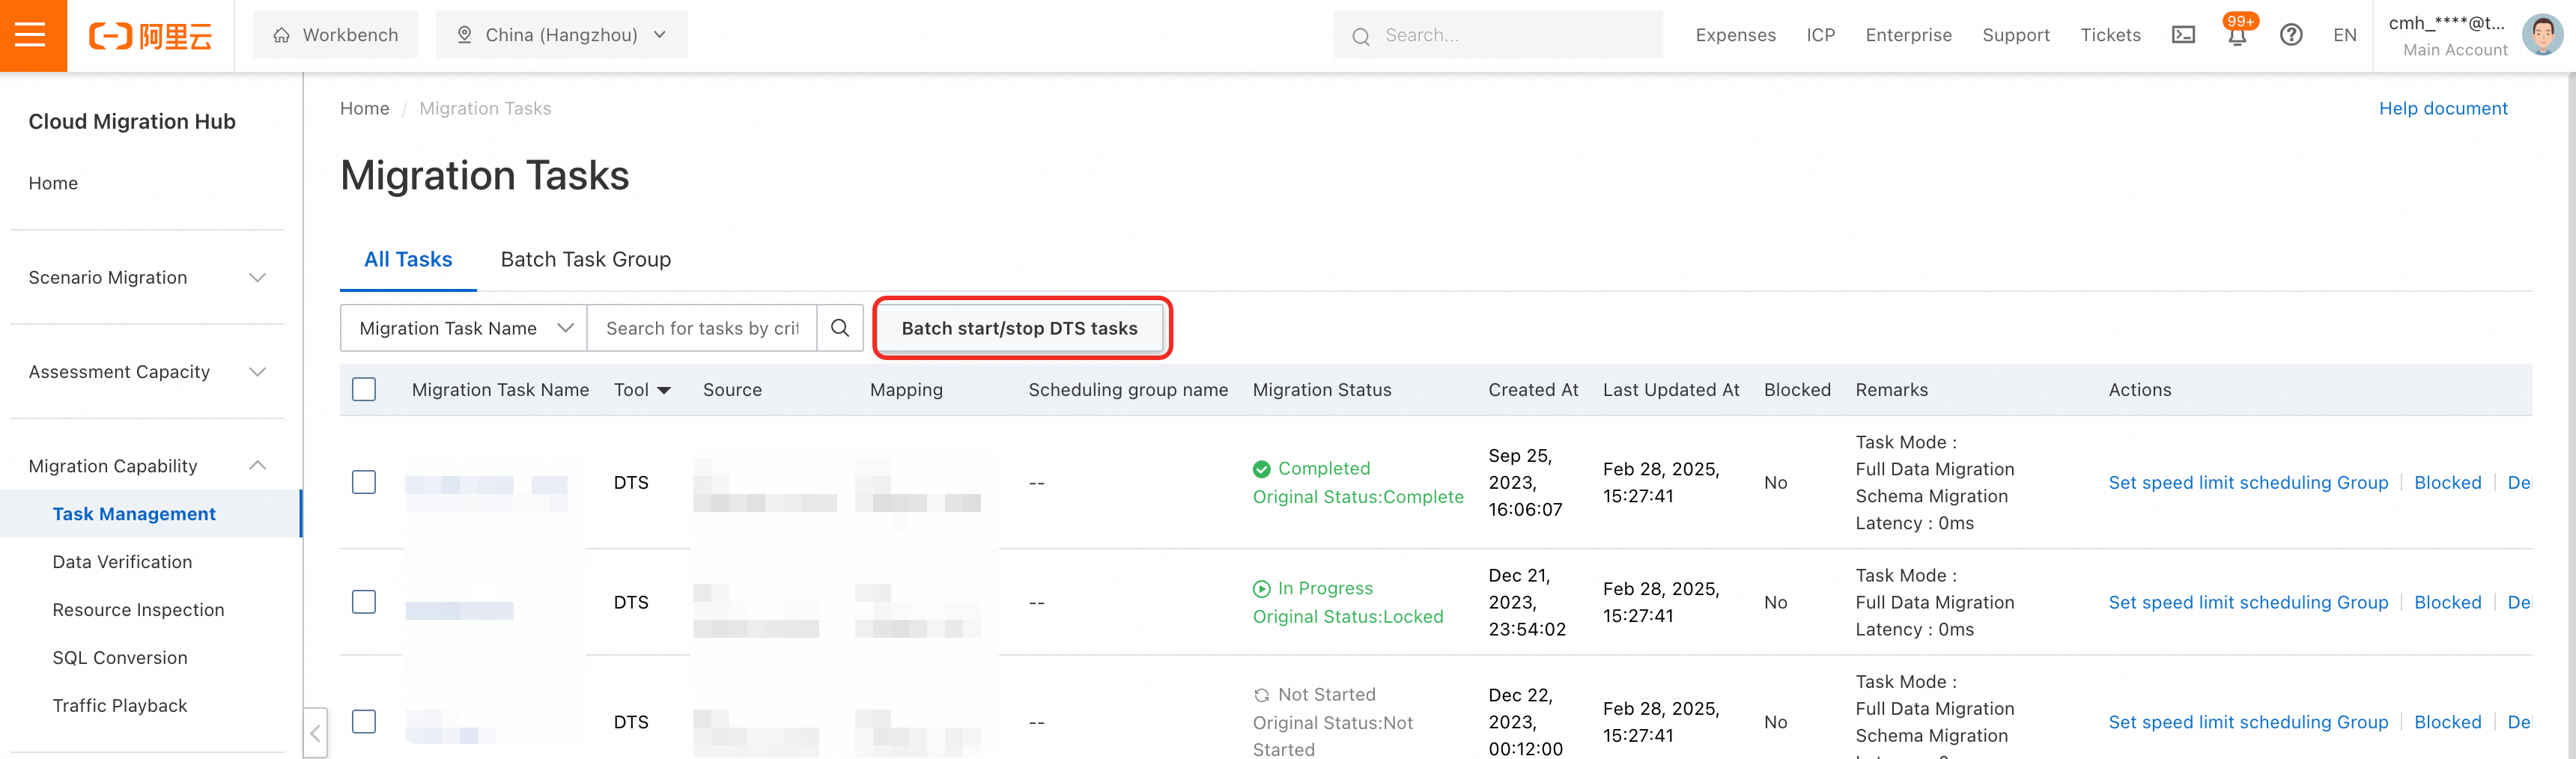
Task: Open Resource Inspection in the sidebar
Action: coord(138,609)
